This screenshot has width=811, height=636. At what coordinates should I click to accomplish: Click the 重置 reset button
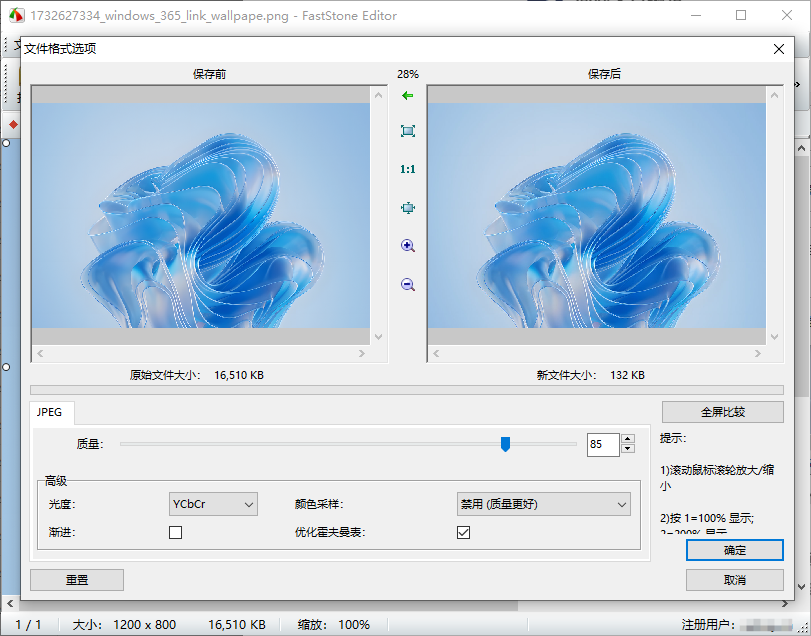pyautogui.click(x=76, y=580)
